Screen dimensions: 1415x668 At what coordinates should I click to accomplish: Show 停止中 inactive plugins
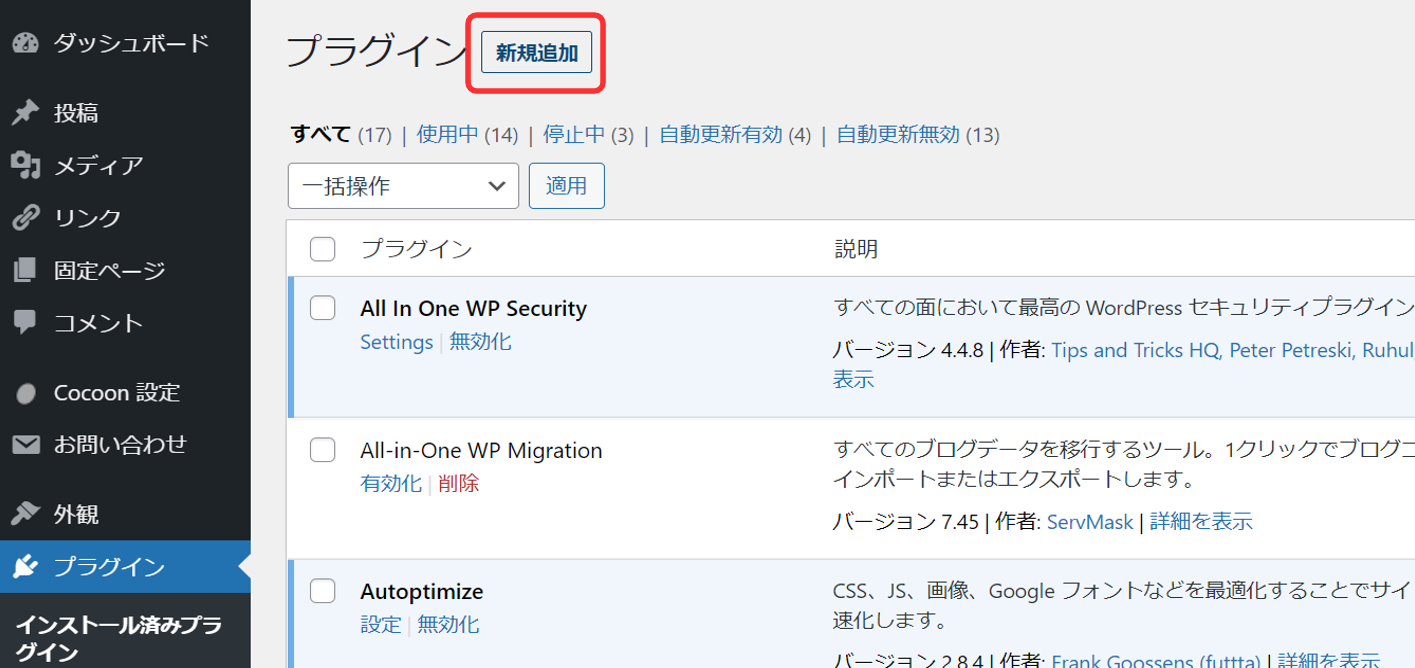pyautogui.click(x=573, y=134)
